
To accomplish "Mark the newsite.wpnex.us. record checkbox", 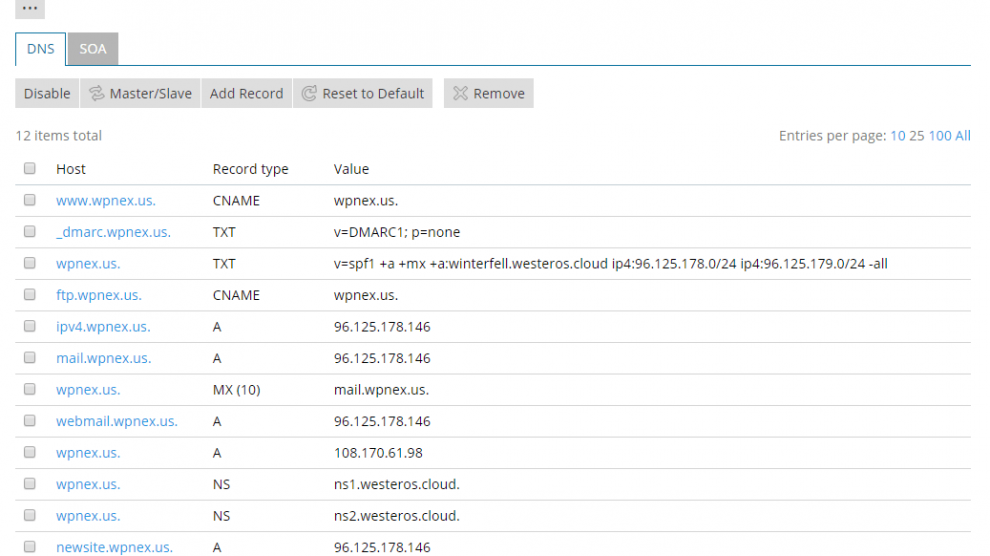I will [x=30, y=546].
